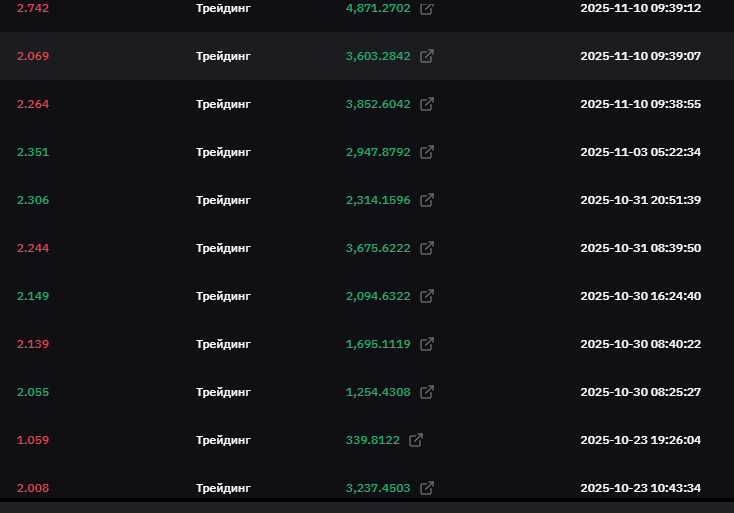
Task: Click external link icon beside 339.8122
Action: click(416, 440)
